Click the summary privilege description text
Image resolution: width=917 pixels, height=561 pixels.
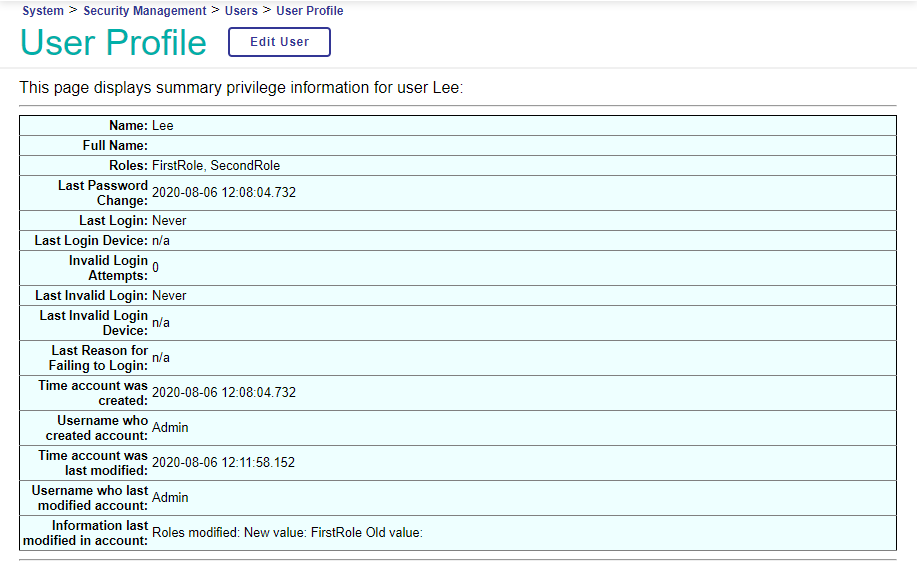pos(241,88)
